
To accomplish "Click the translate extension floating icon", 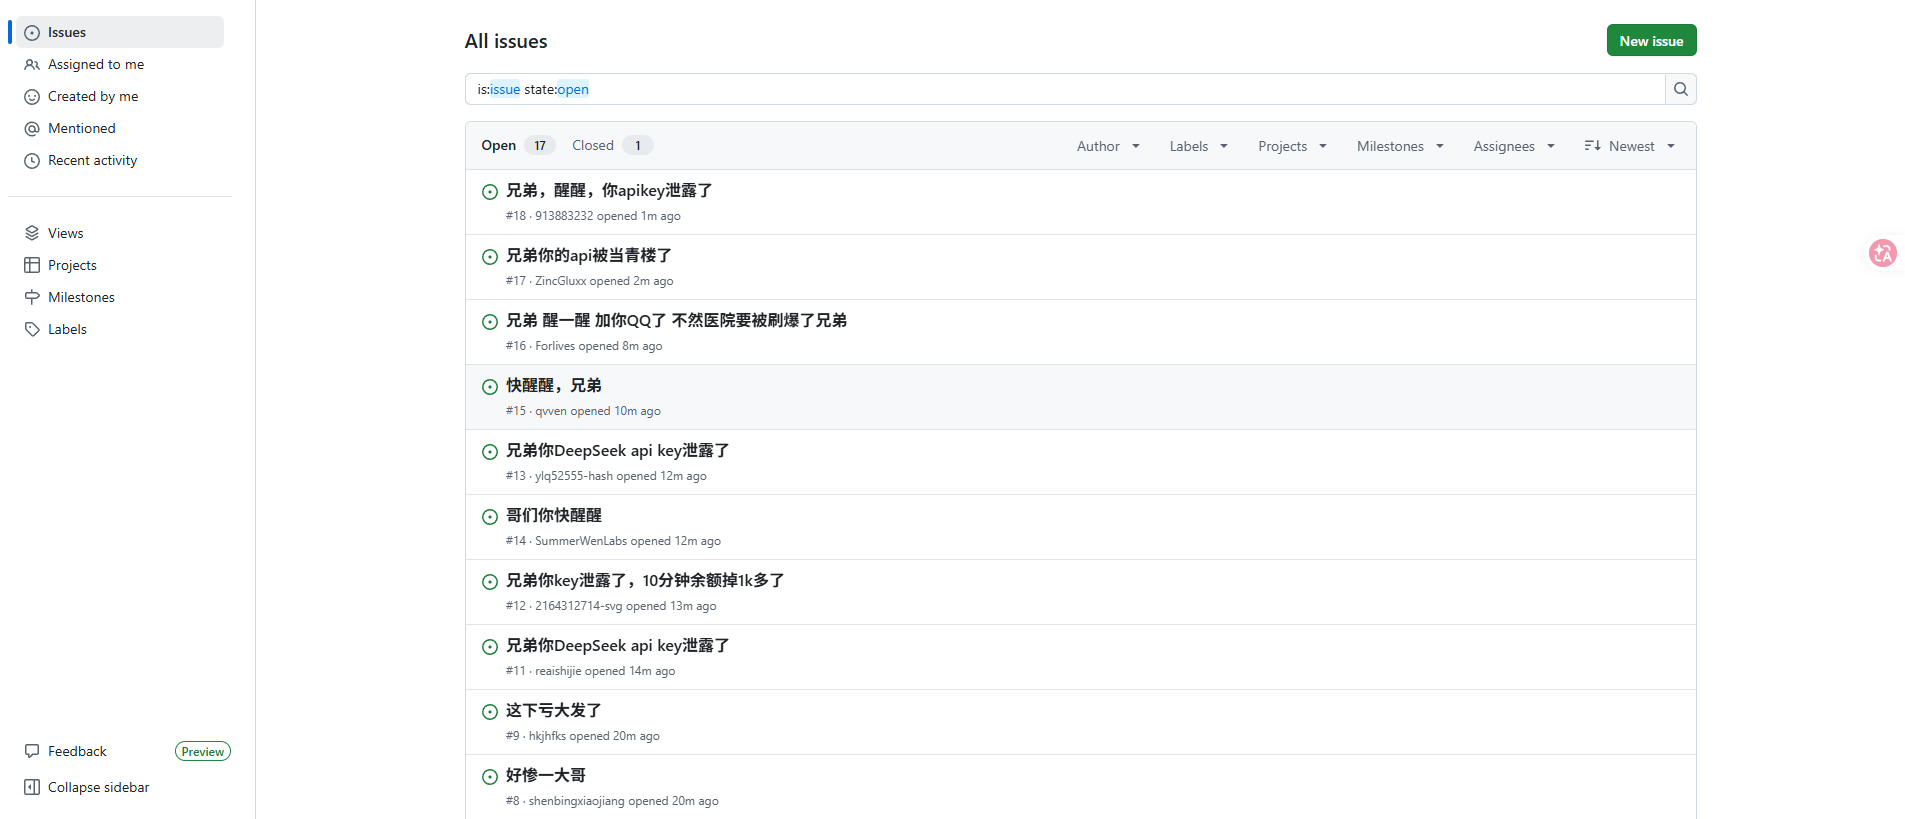I will (1883, 253).
